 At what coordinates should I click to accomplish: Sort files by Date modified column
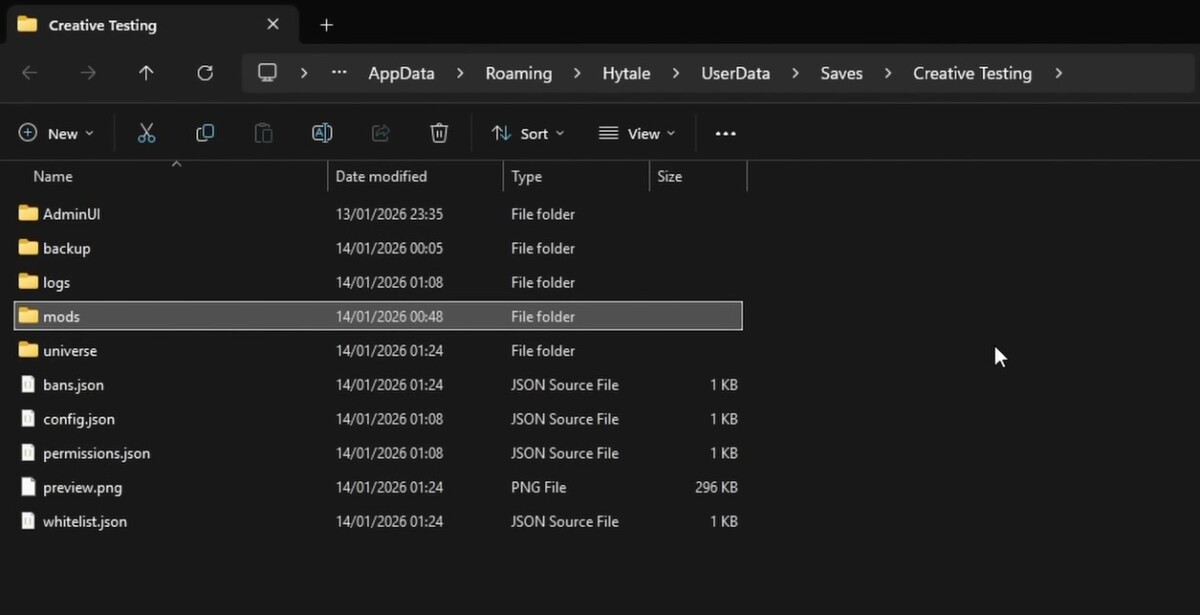pyautogui.click(x=381, y=176)
